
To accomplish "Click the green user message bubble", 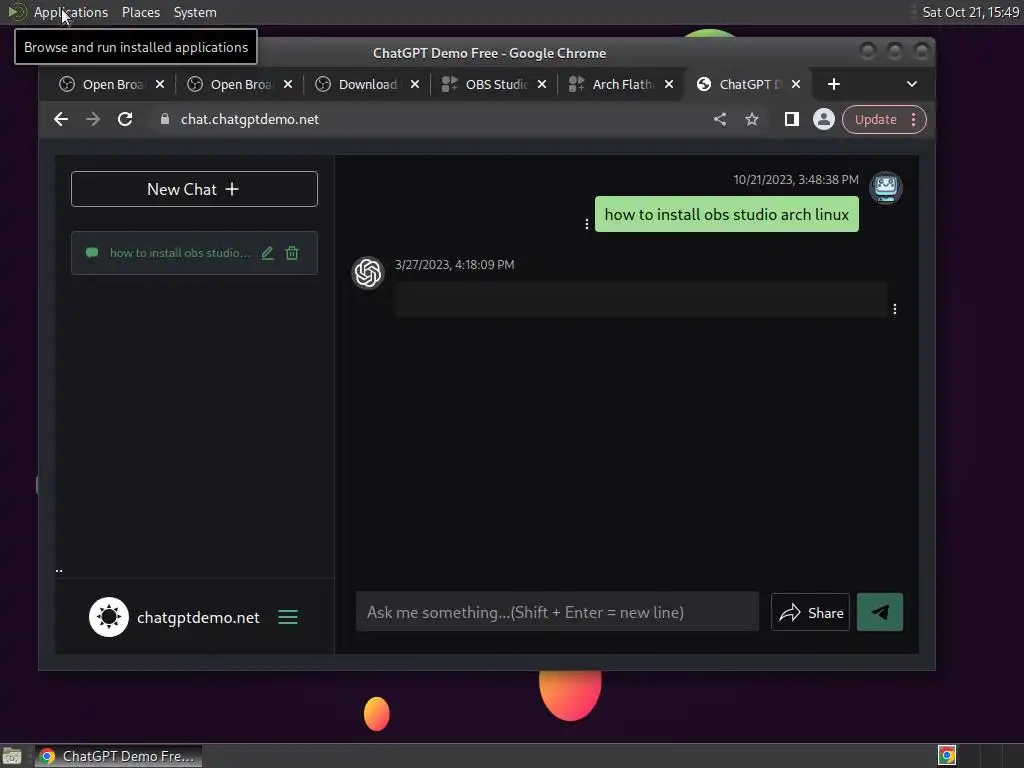I will (x=726, y=214).
